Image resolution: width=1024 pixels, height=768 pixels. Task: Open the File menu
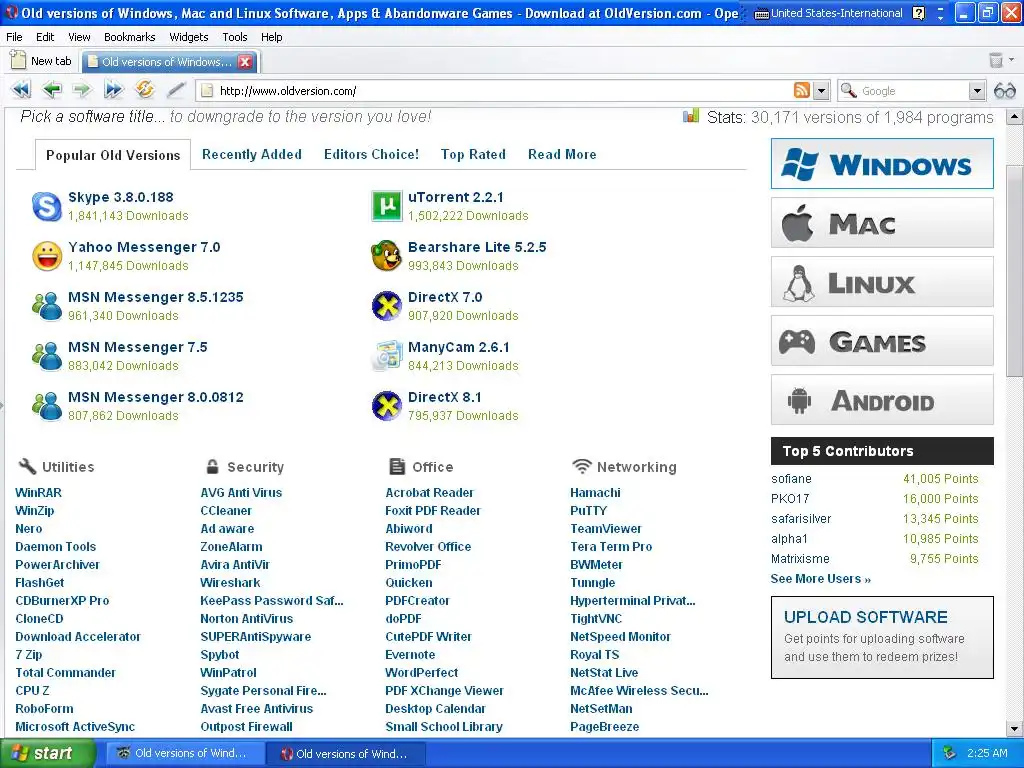(x=14, y=37)
